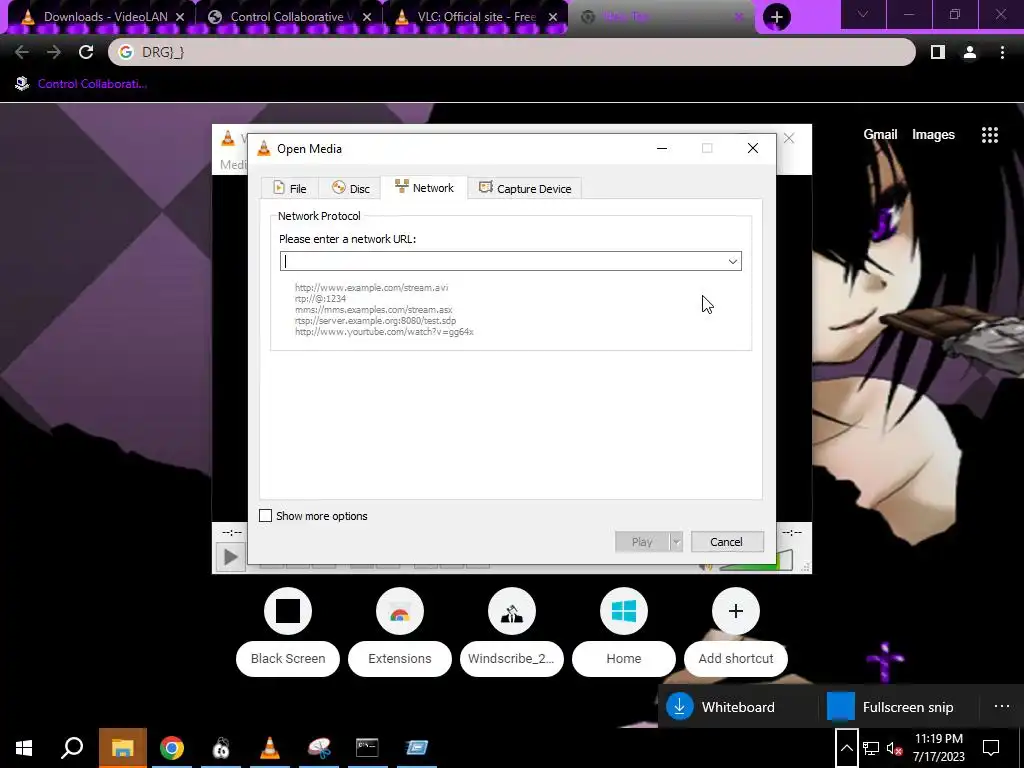This screenshot has height=768, width=1024.
Task: Open the three-dot menu beside Fullscreen snip
Action: pos(1002,707)
